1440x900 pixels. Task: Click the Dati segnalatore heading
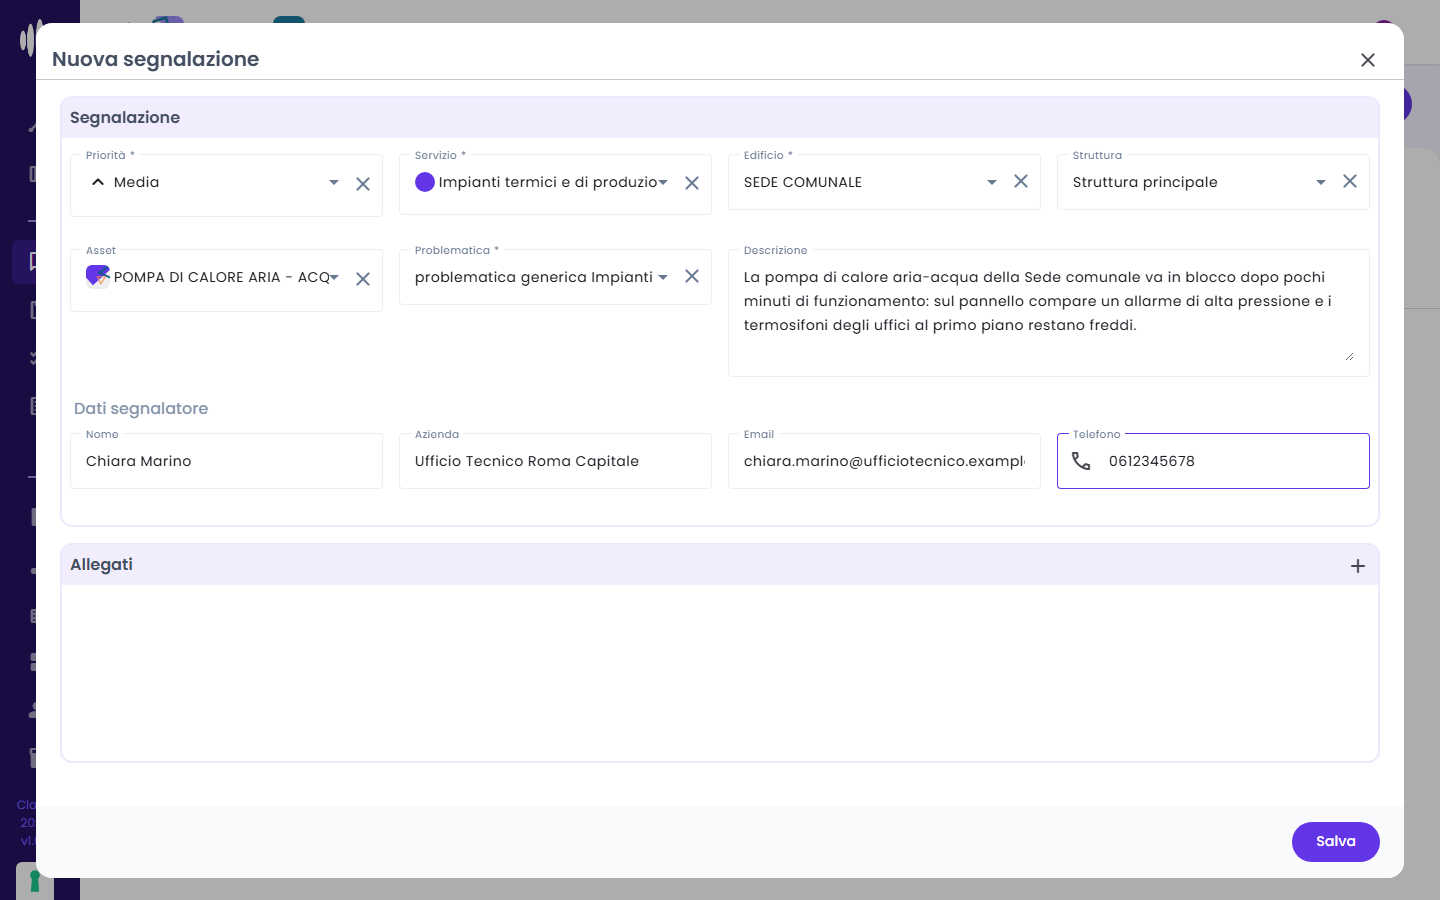(x=141, y=408)
